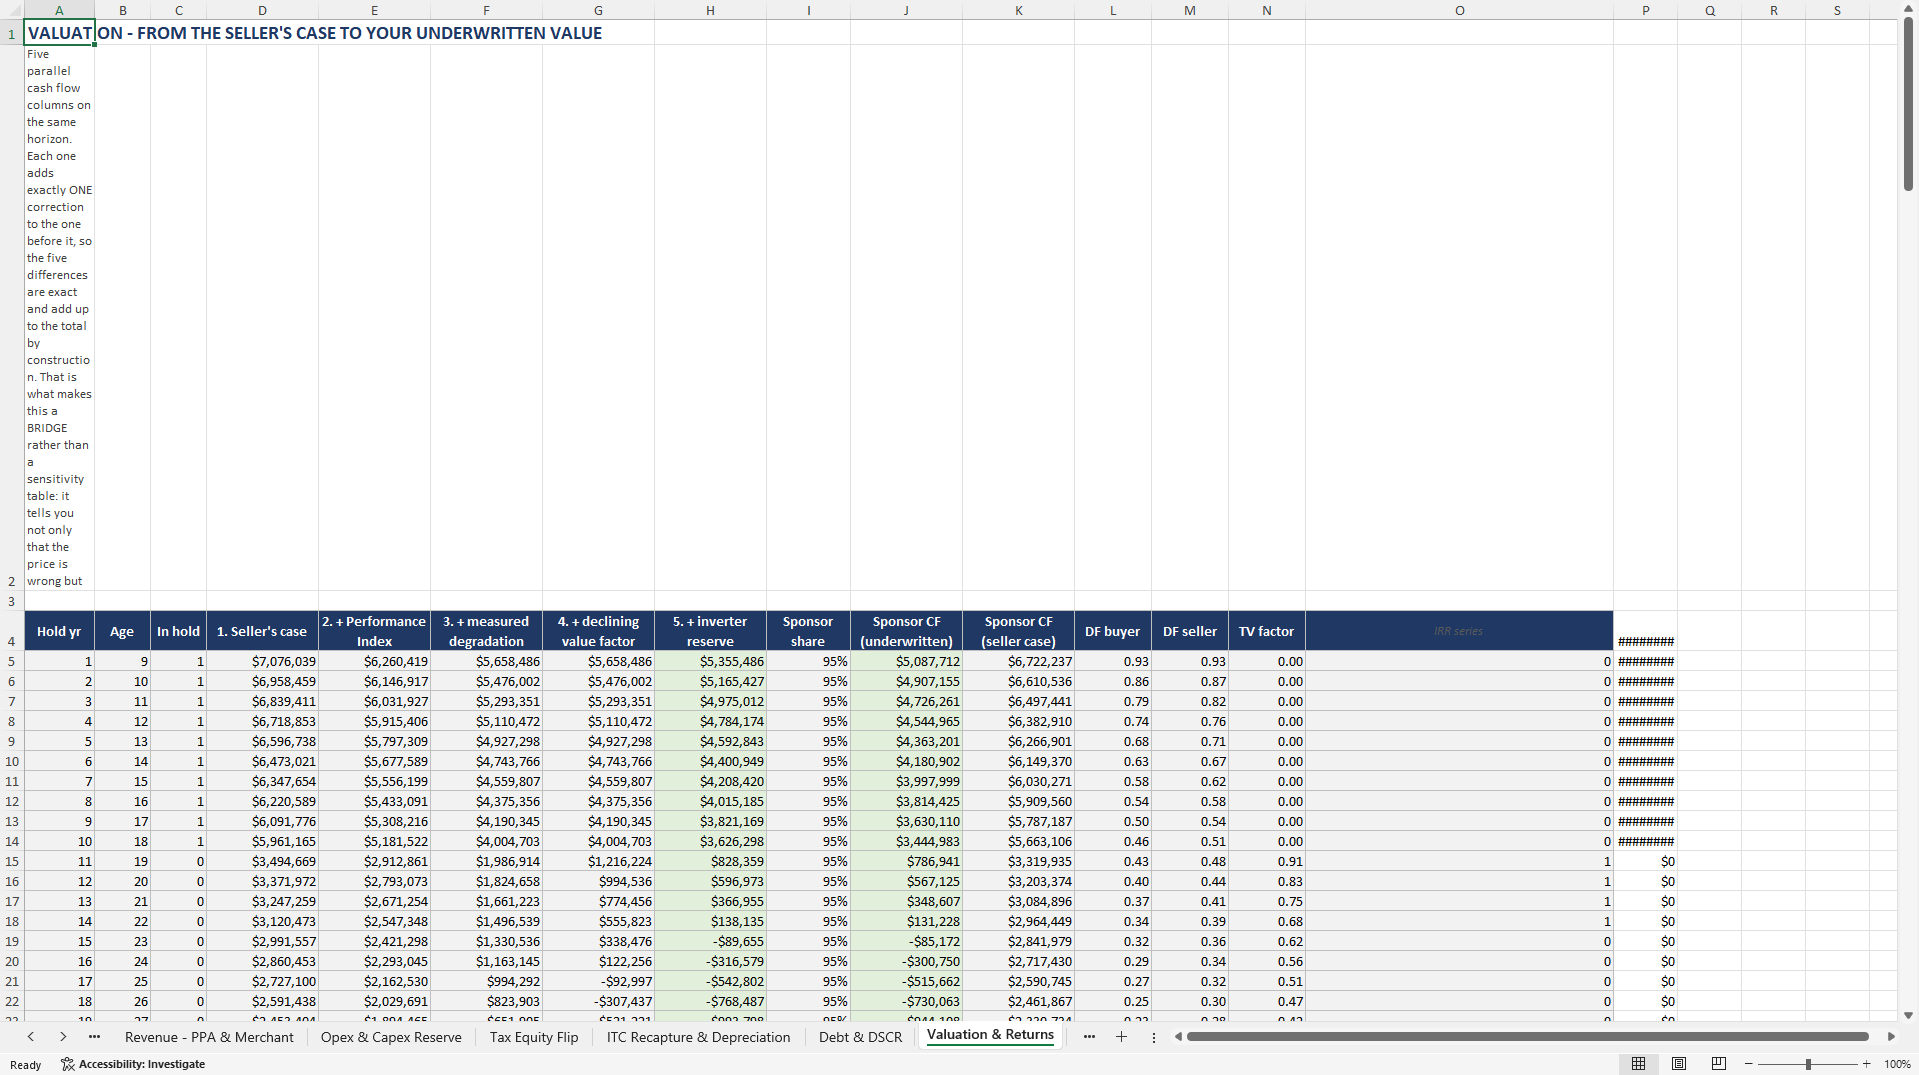Screen dimensions: 1919x1075
Task: Go to previous sheet tab arrow
Action: click(31, 1037)
